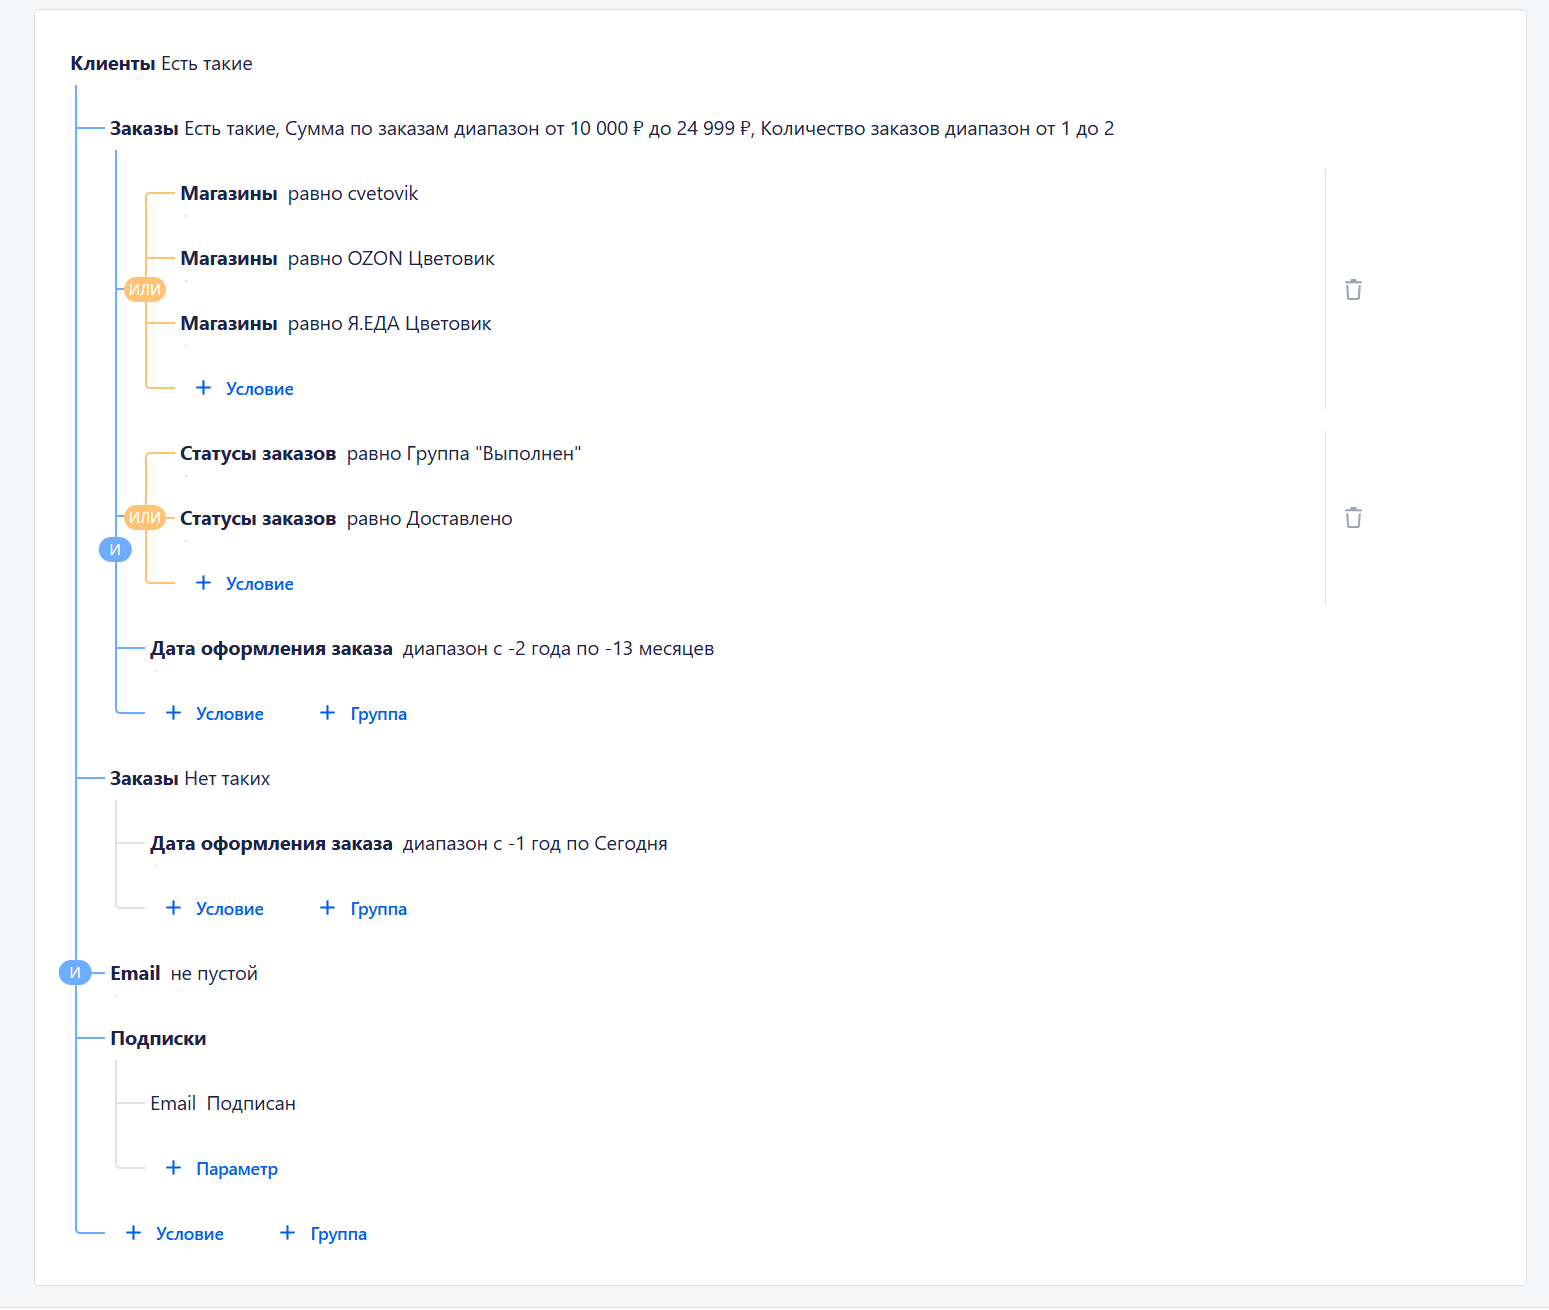1549x1310 pixels.
Task: Delete the Магазины condition group via trash icon
Action: (x=1353, y=290)
